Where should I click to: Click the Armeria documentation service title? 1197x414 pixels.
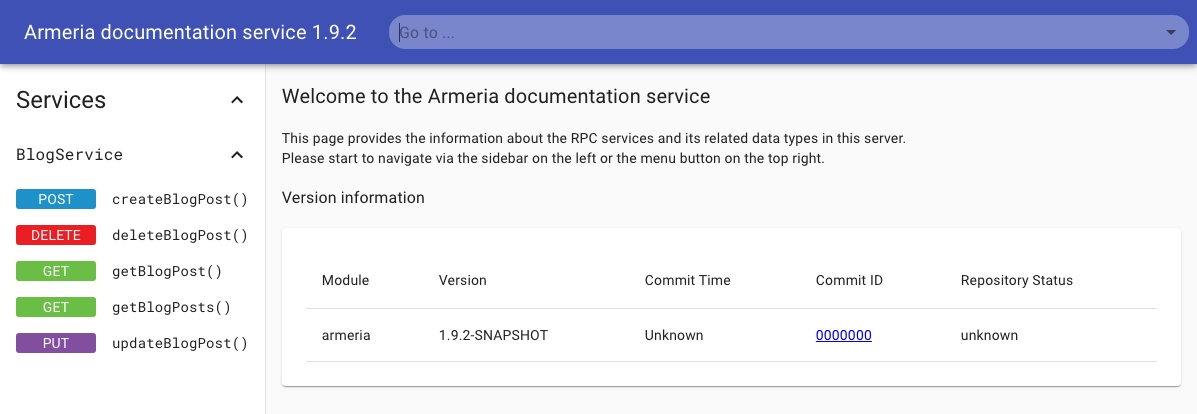click(190, 32)
